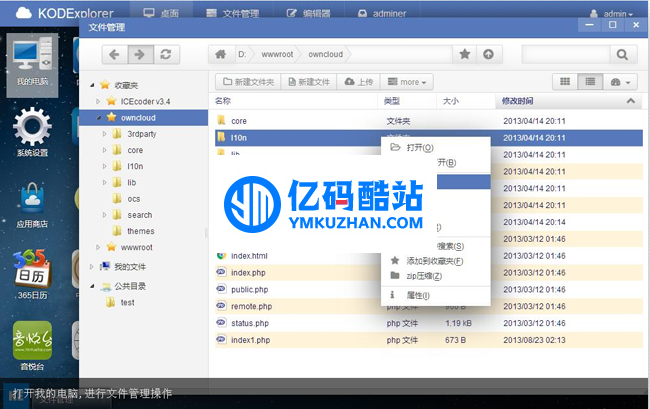Go forward in file manager navigation
The width and height of the screenshot is (650, 409).
click(x=141, y=54)
